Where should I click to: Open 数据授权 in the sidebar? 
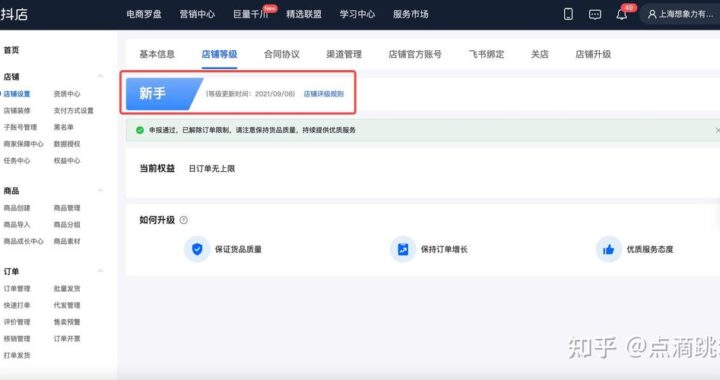point(67,144)
